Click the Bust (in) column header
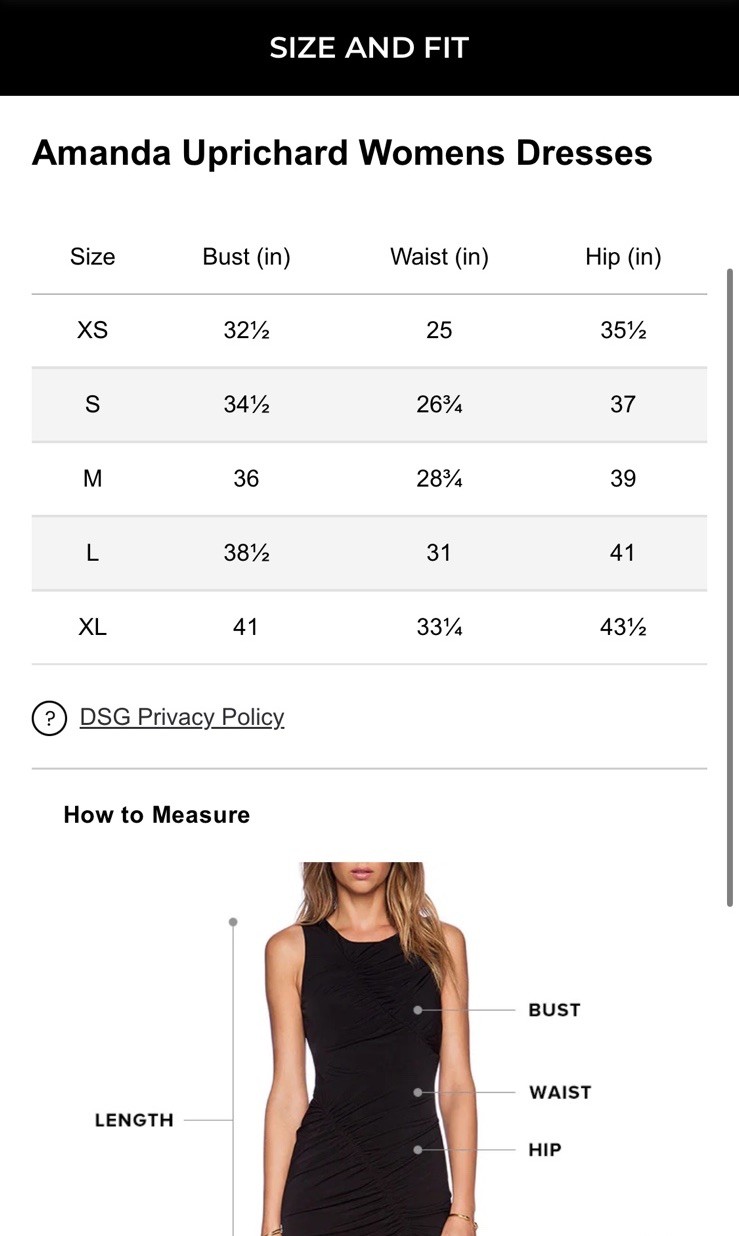 tap(246, 257)
